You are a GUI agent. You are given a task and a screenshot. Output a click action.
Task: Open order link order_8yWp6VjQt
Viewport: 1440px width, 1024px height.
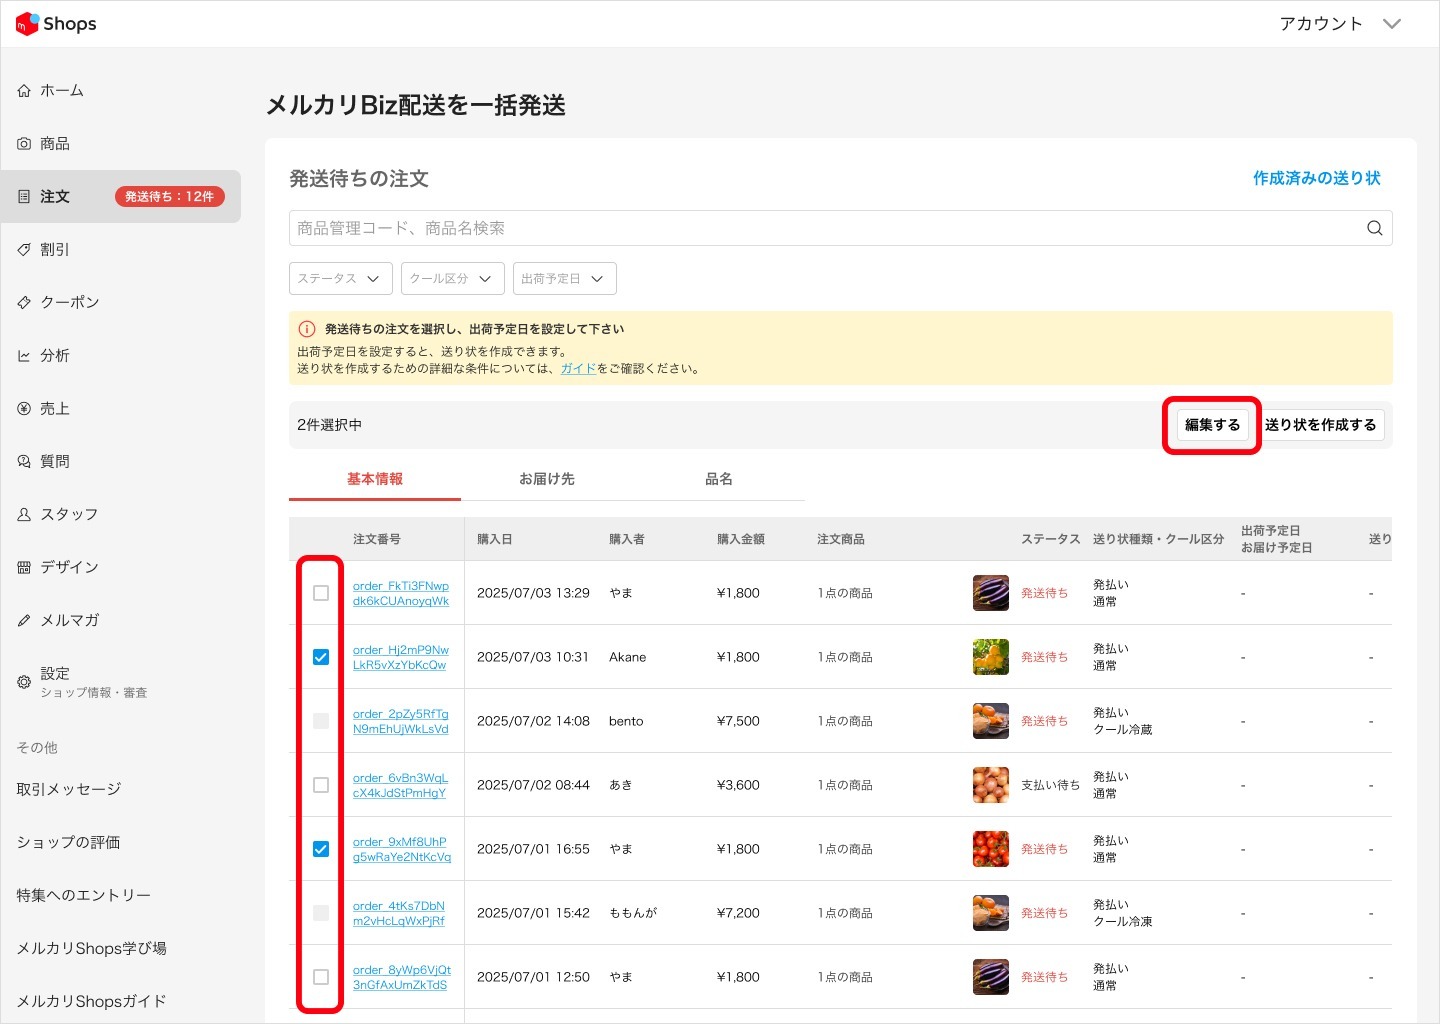click(402, 977)
